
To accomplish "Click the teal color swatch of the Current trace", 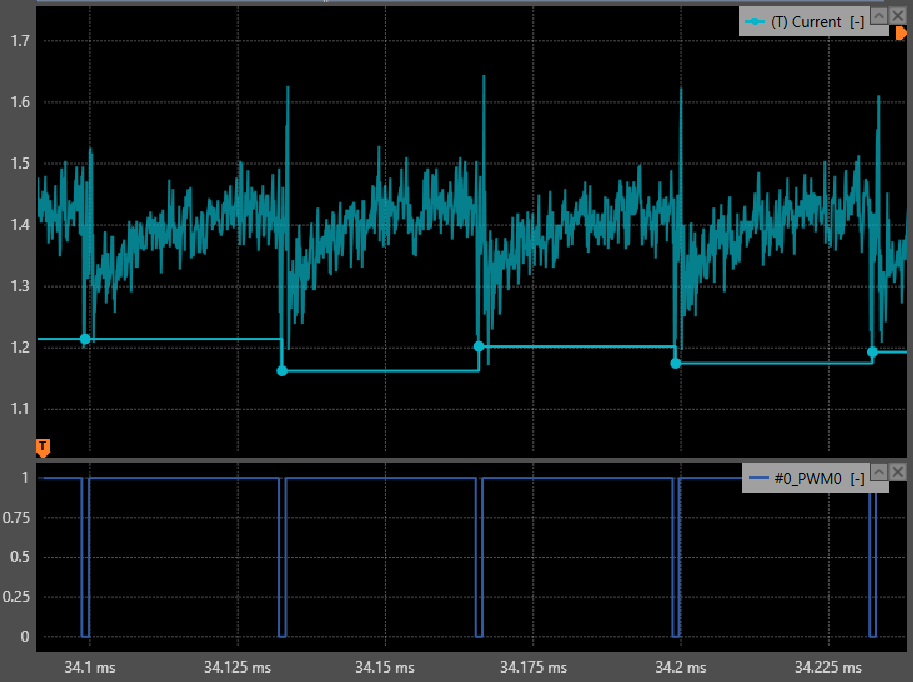I will coord(755,20).
